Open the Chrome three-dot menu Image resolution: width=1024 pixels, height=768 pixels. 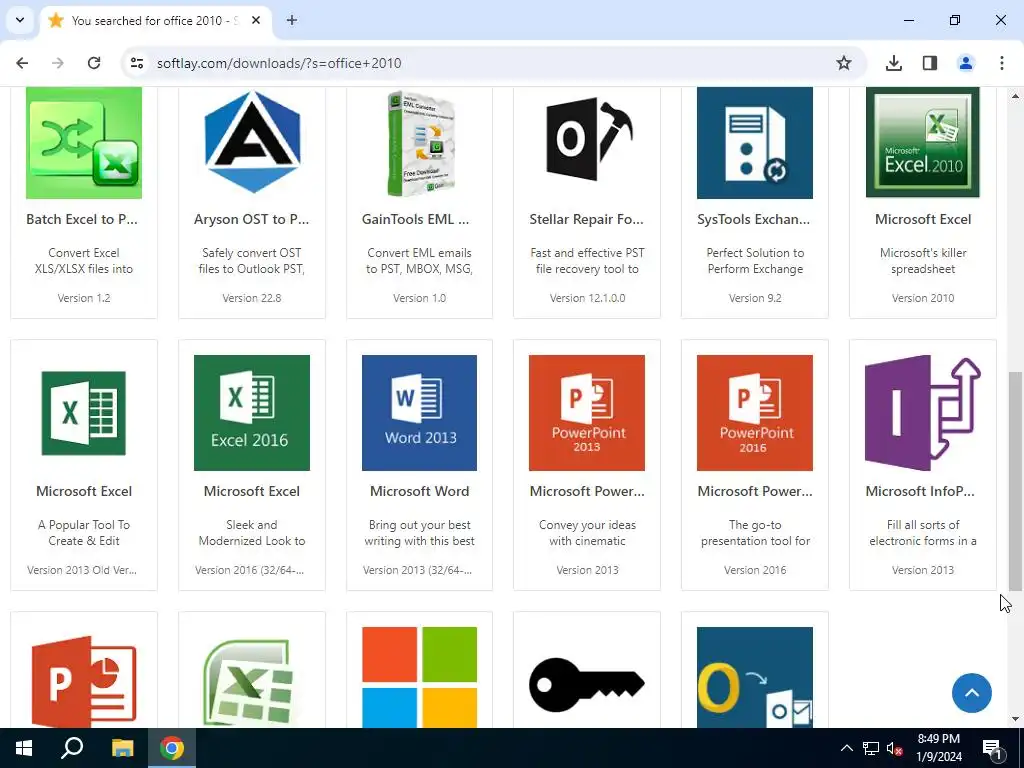pos(1002,63)
